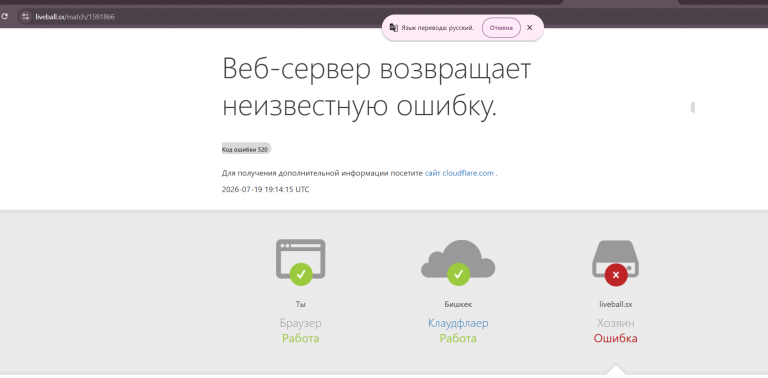Click the liveball.sx host label

tap(616, 304)
